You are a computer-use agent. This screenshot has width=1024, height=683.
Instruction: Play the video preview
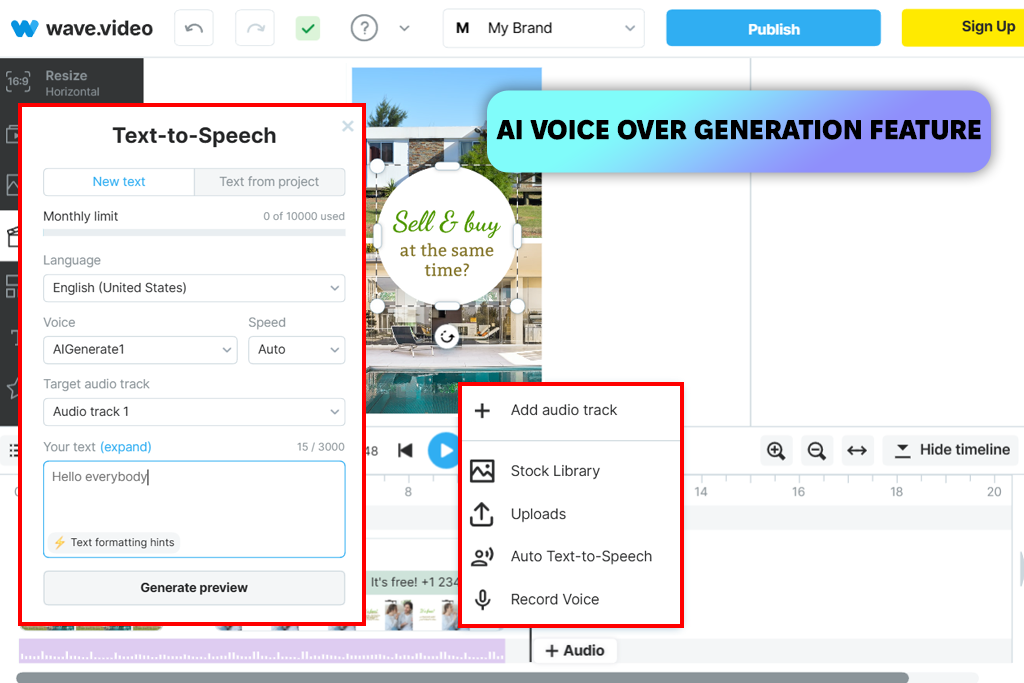point(444,451)
